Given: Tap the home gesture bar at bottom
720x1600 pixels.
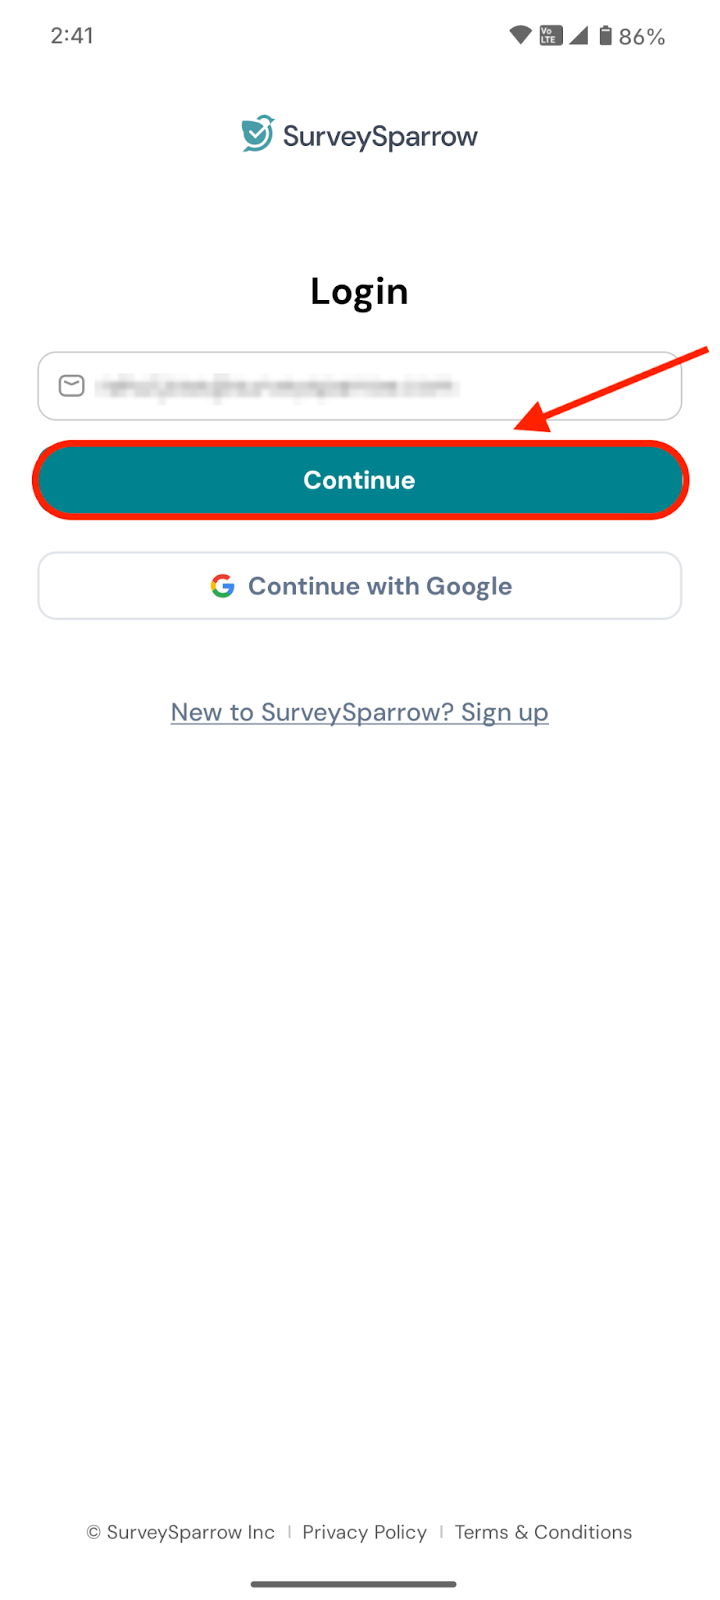Looking at the screenshot, I should pos(354,1584).
